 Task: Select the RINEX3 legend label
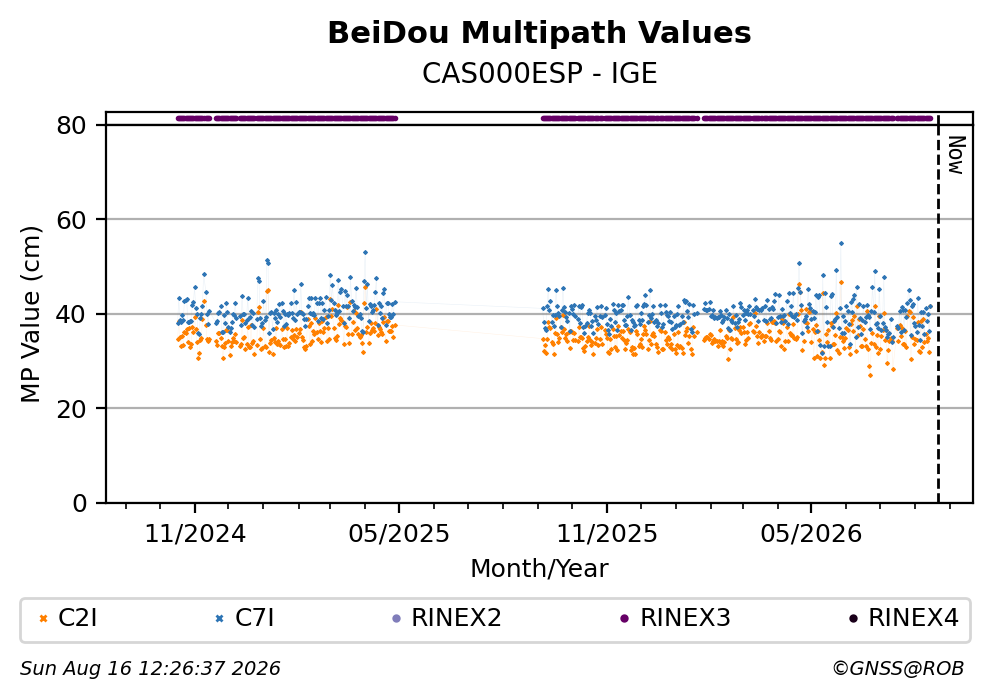(x=685, y=618)
